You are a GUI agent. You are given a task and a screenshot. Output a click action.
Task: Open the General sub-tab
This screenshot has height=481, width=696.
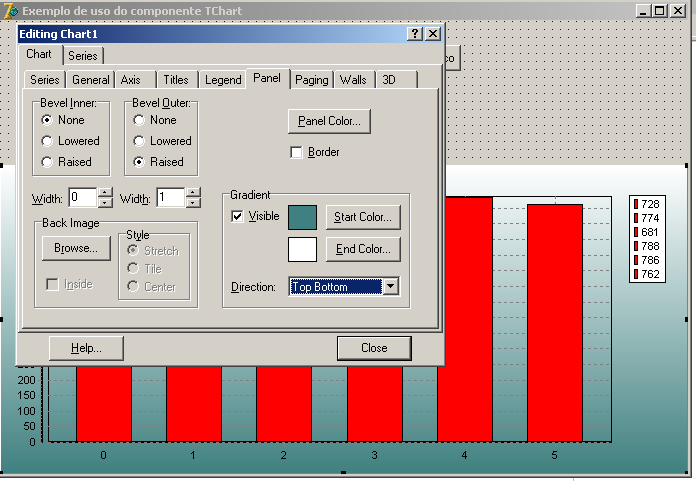coord(91,80)
